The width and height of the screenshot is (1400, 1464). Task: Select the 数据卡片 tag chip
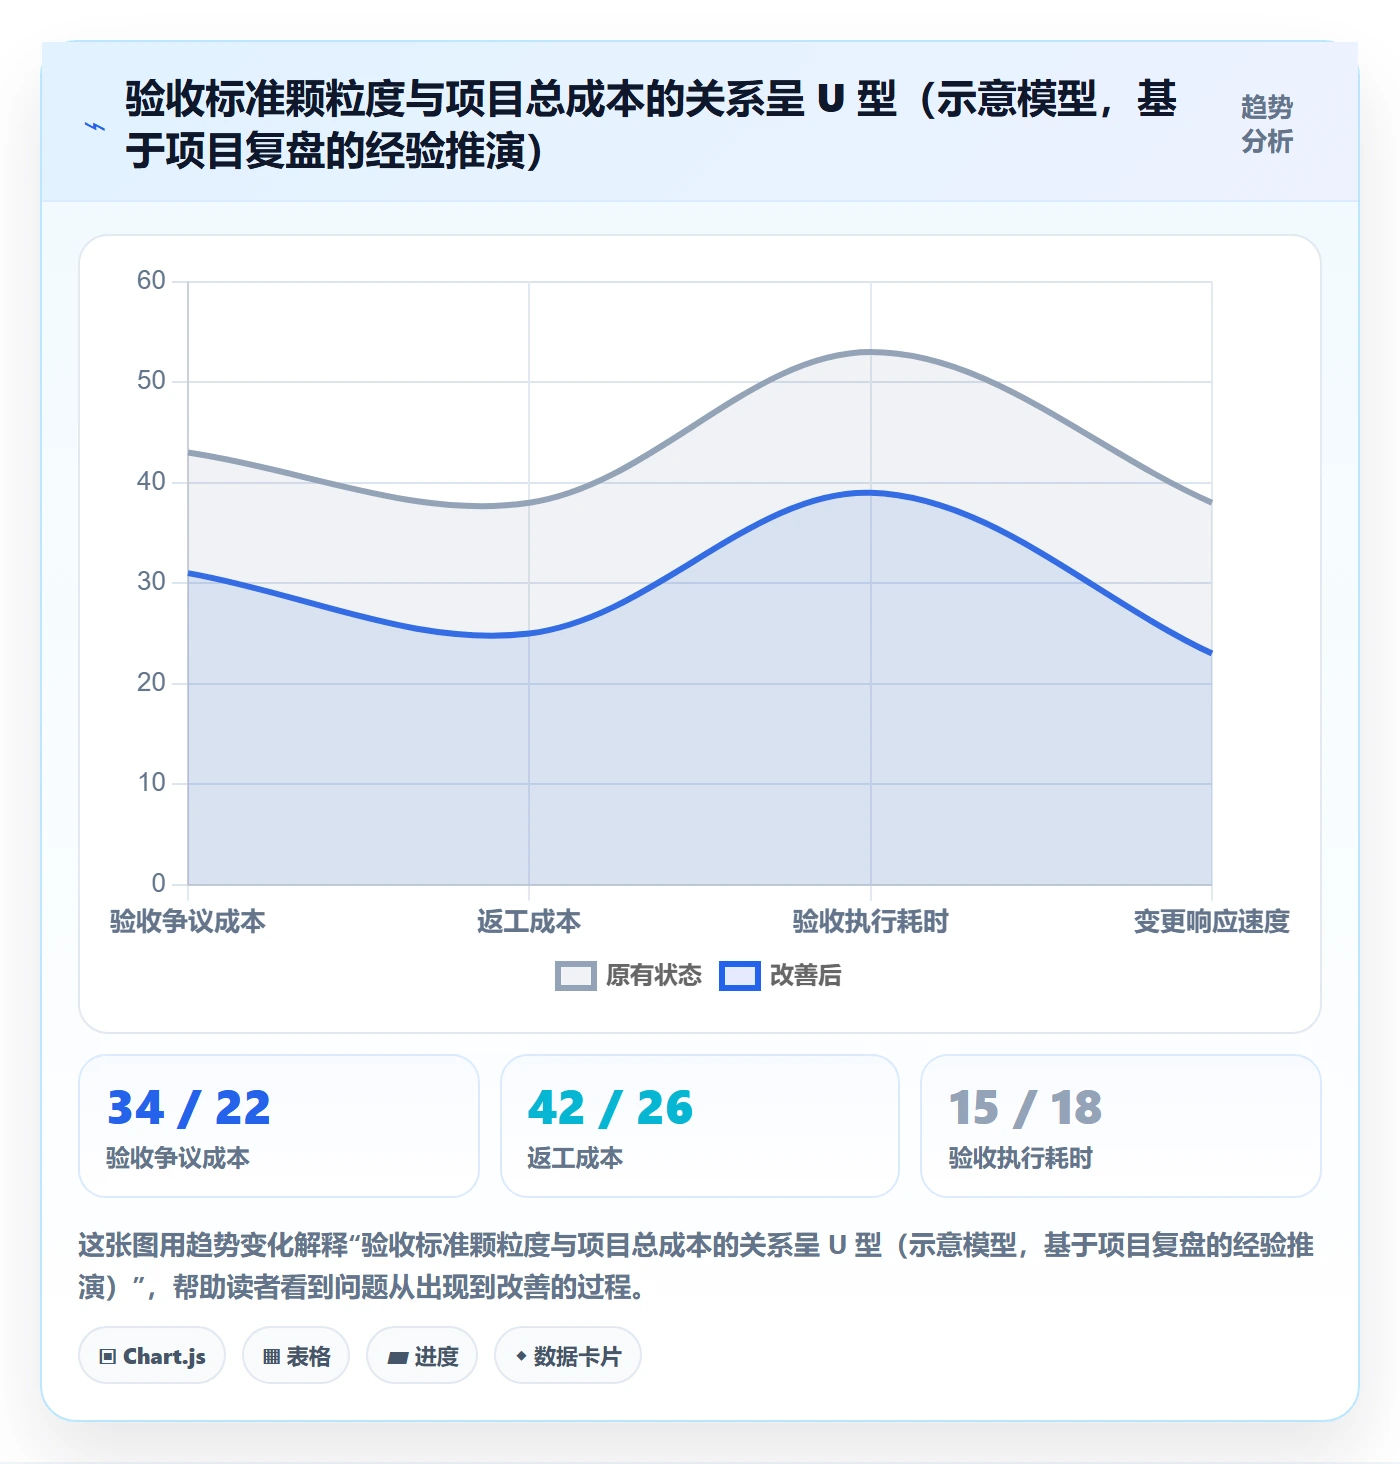(568, 1356)
